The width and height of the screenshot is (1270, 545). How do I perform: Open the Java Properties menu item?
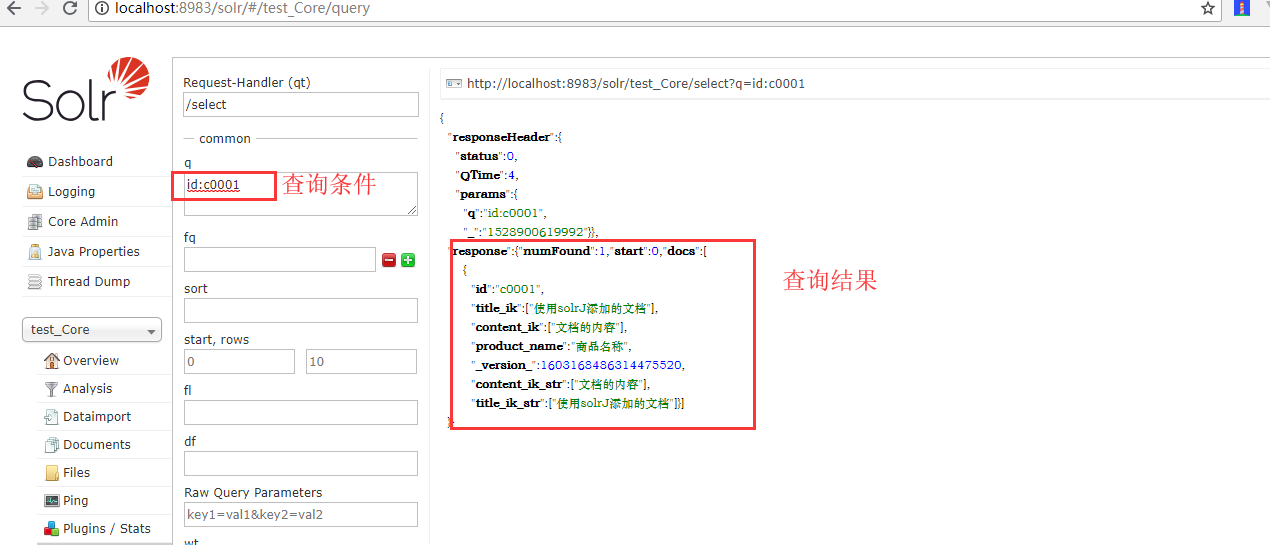tap(94, 252)
